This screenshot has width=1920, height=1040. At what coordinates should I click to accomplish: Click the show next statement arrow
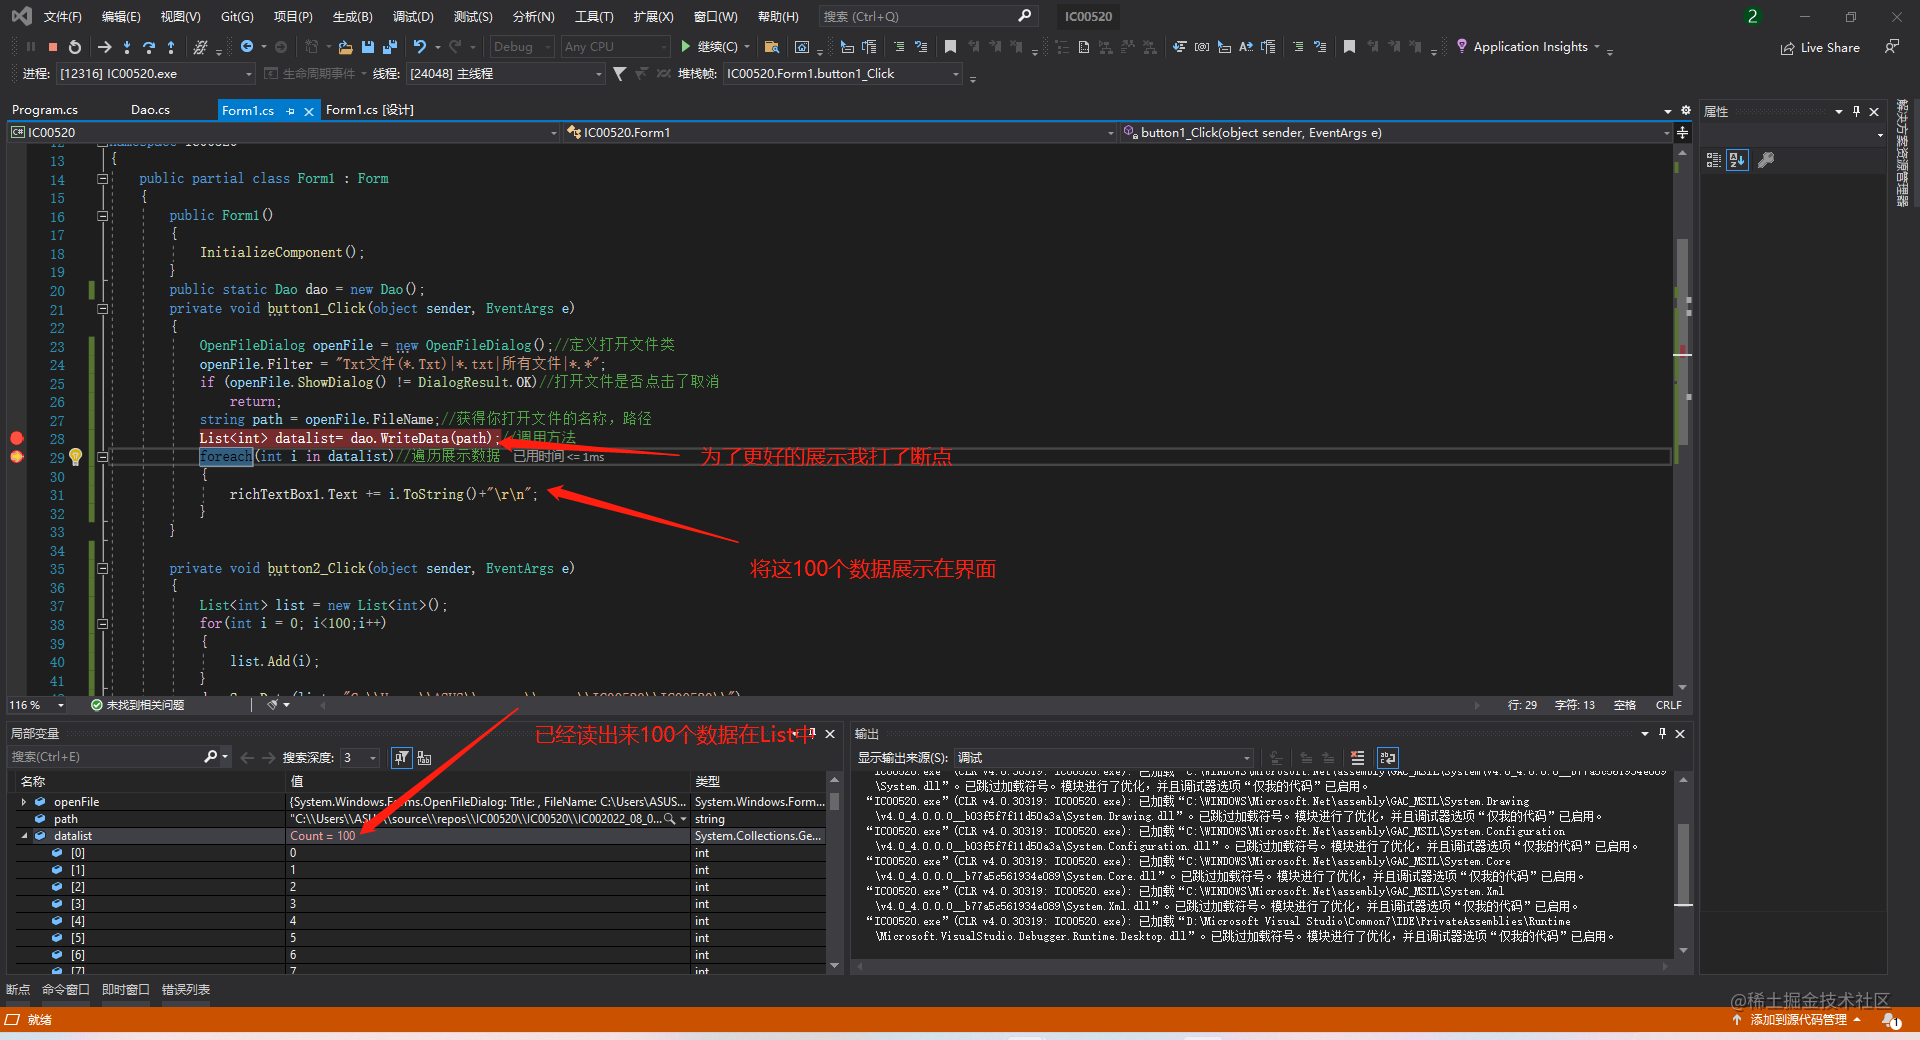[104, 47]
